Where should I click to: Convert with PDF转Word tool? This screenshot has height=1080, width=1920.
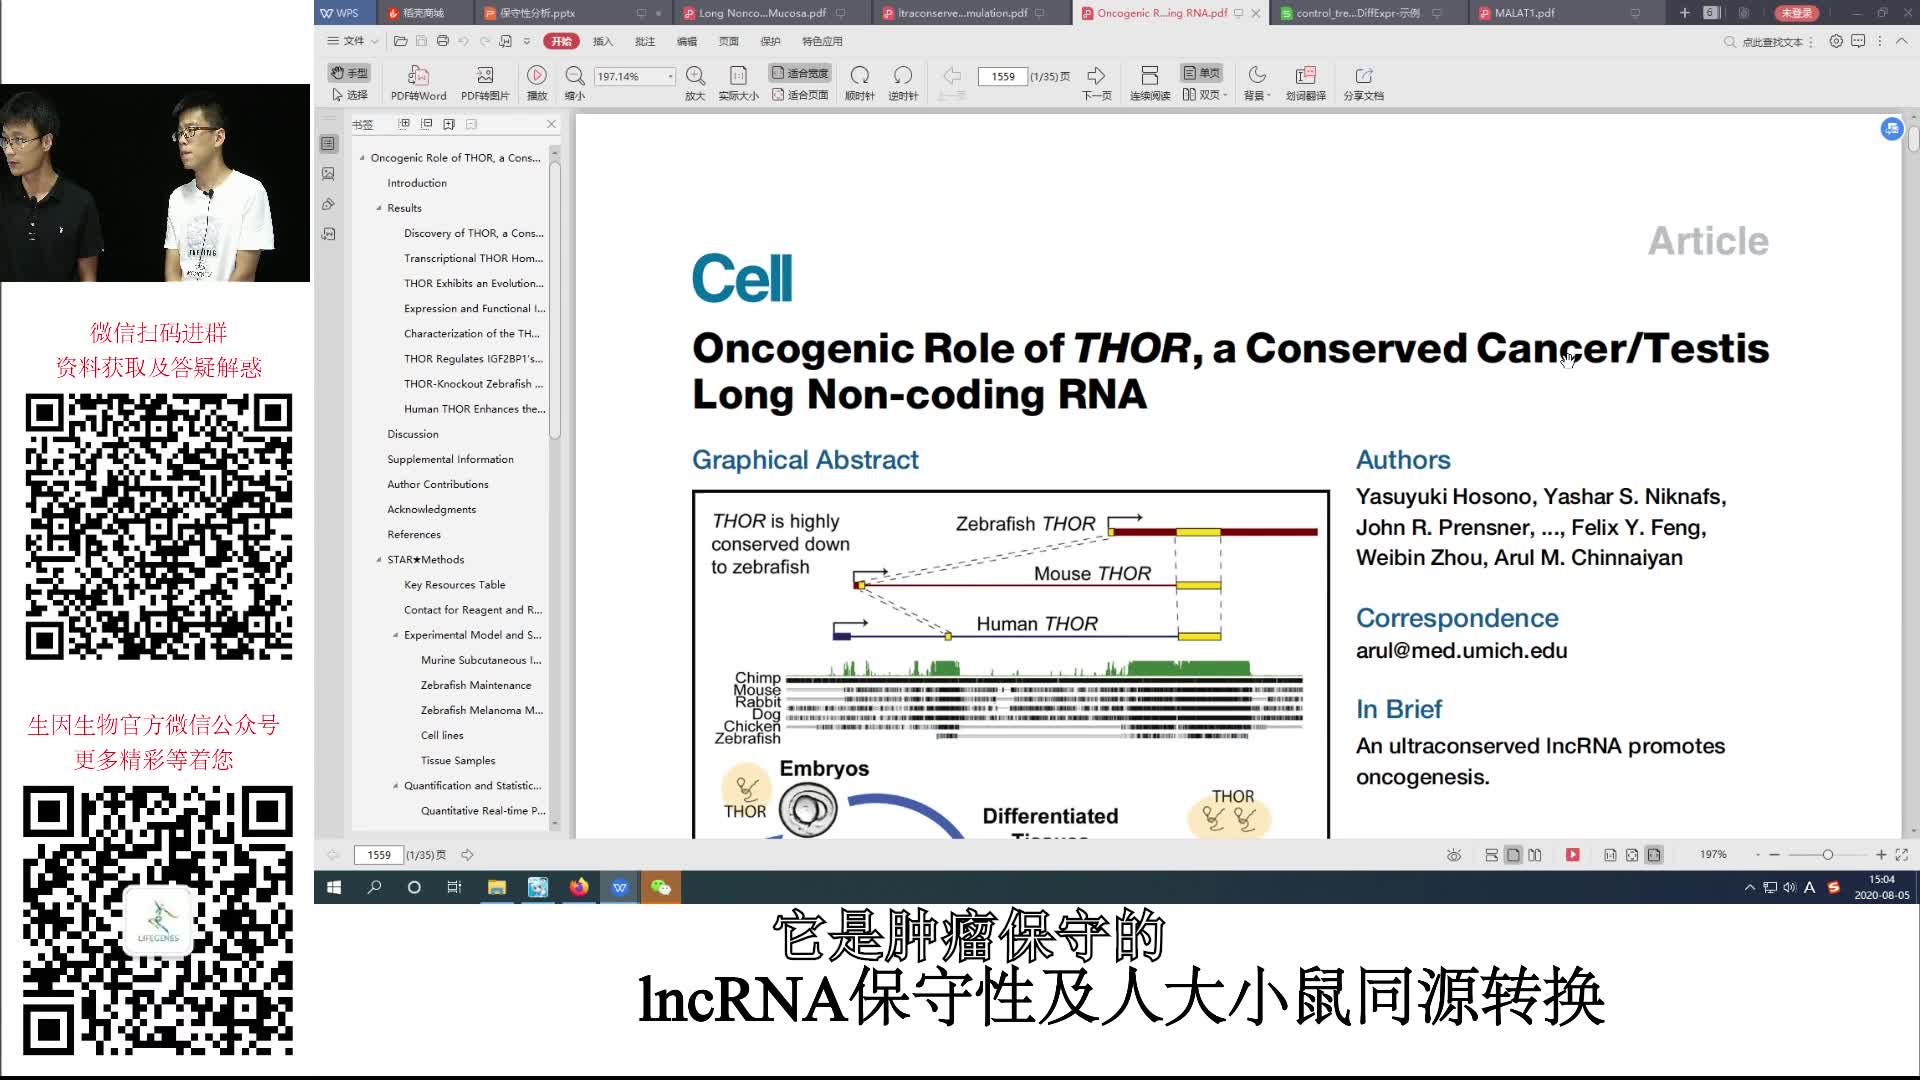pos(418,84)
